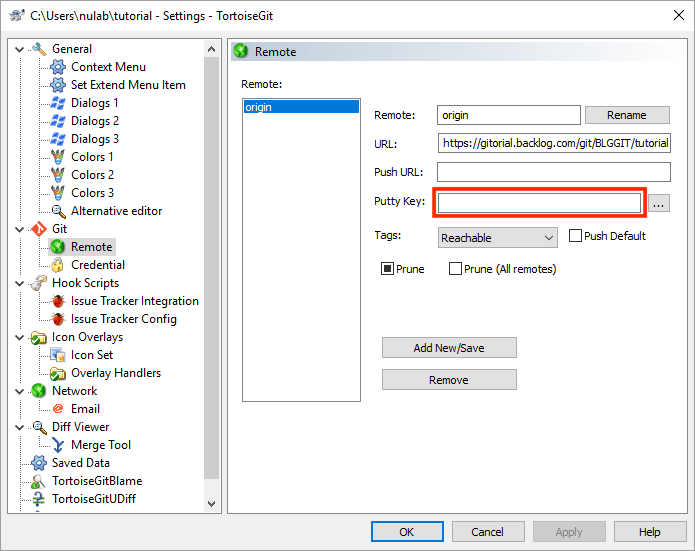695x551 pixels.
Task: Collapse the General tree node
Action: 20,49
